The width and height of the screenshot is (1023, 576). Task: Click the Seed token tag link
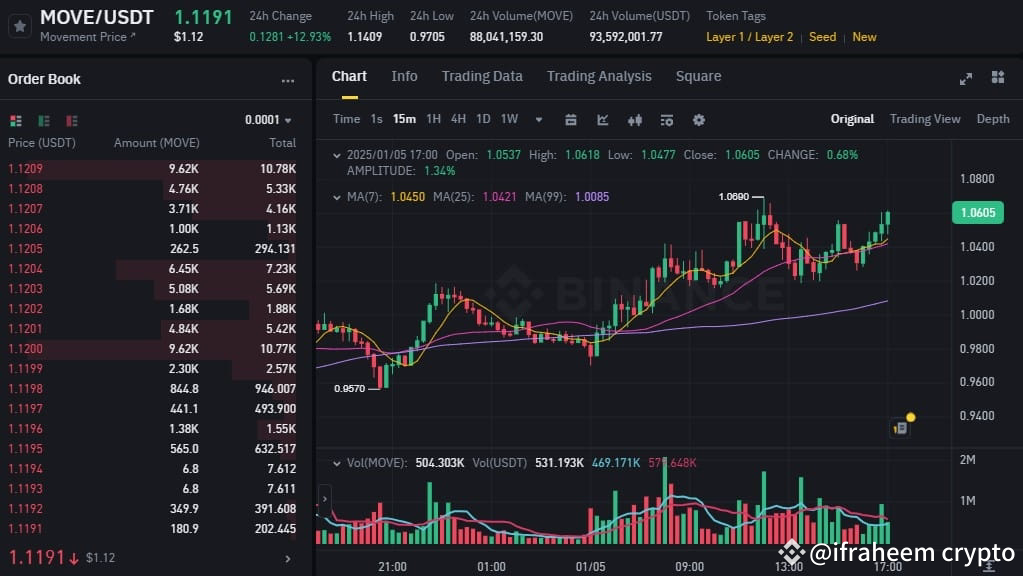tap(821, 37)
